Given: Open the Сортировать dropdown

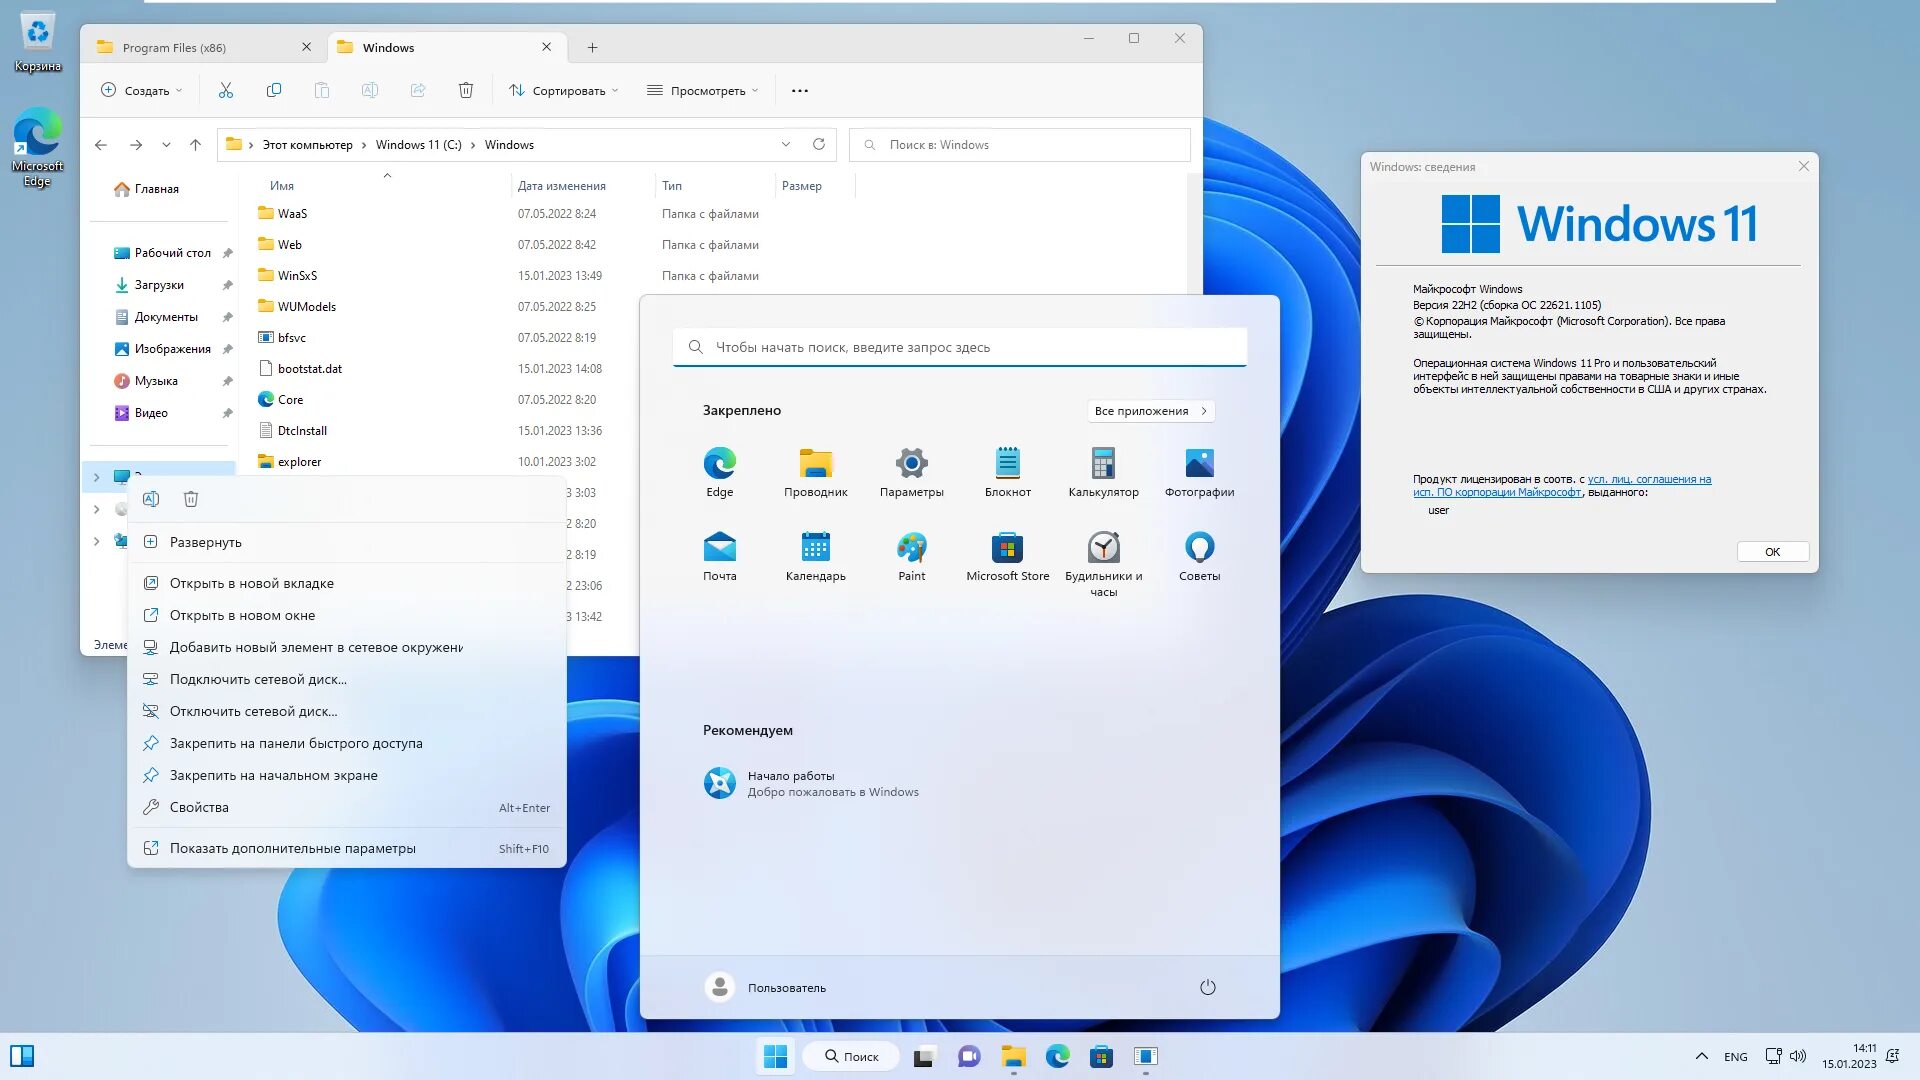Looking at the screenshot, I should coord(563,90).
